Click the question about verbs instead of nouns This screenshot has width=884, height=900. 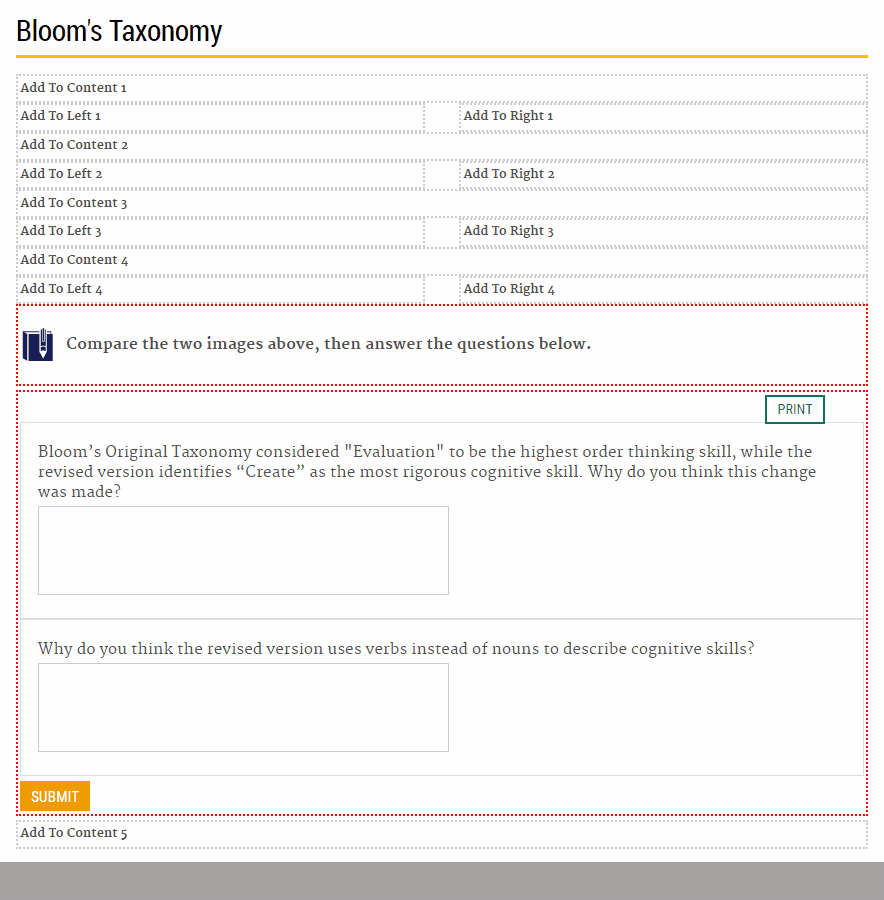396,649
